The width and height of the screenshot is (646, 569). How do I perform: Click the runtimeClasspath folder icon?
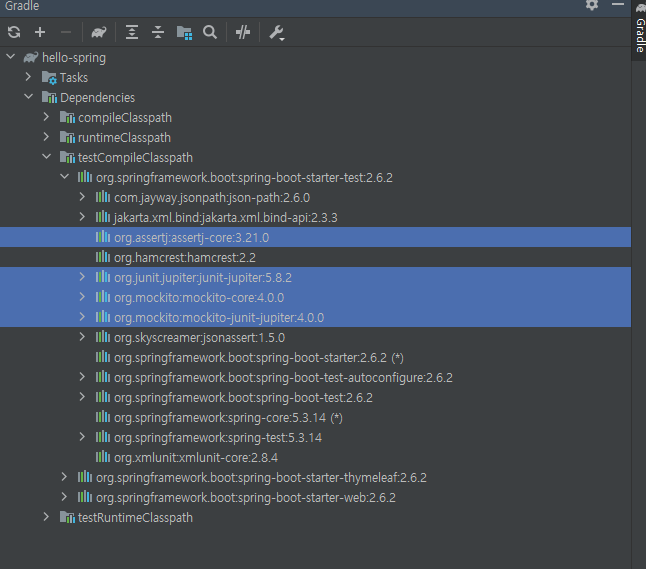(67, 138)
